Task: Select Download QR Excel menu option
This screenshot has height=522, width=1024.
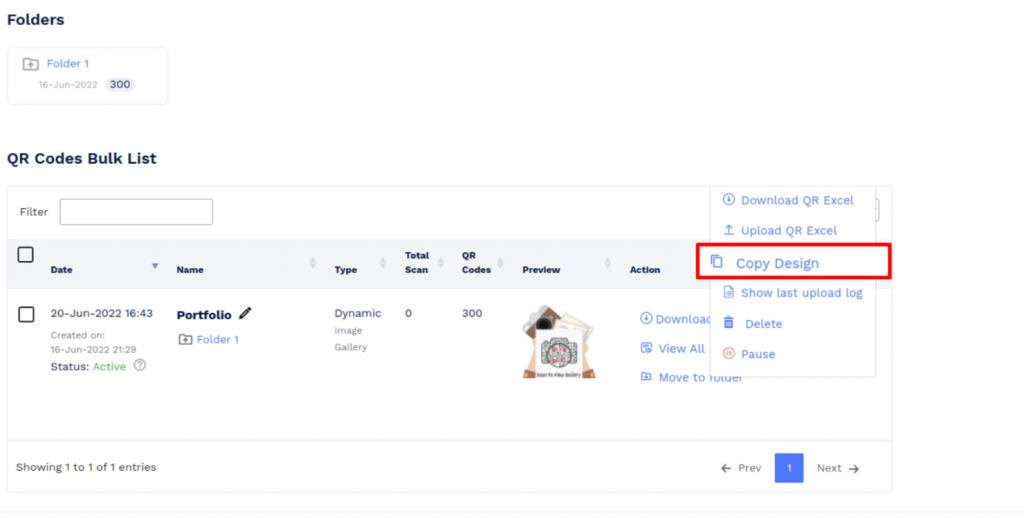Action: click(x=796, y=200)
